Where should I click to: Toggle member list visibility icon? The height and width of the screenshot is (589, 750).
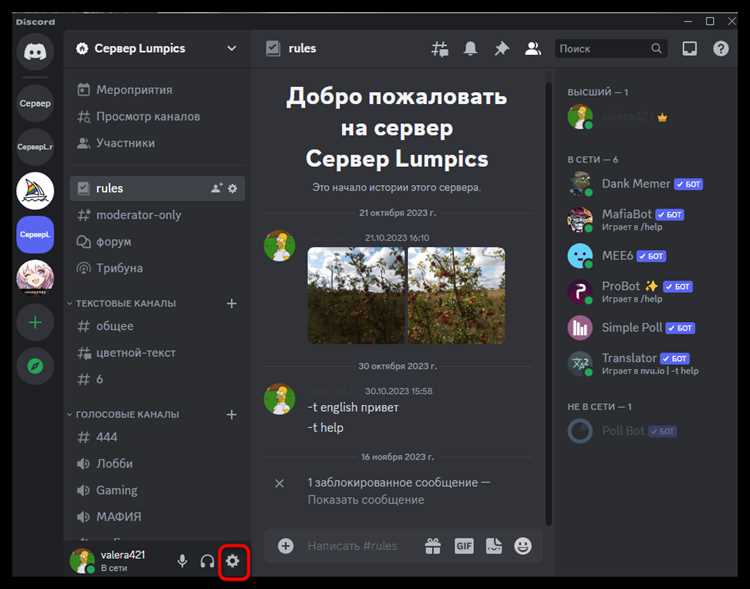(533, 48)
